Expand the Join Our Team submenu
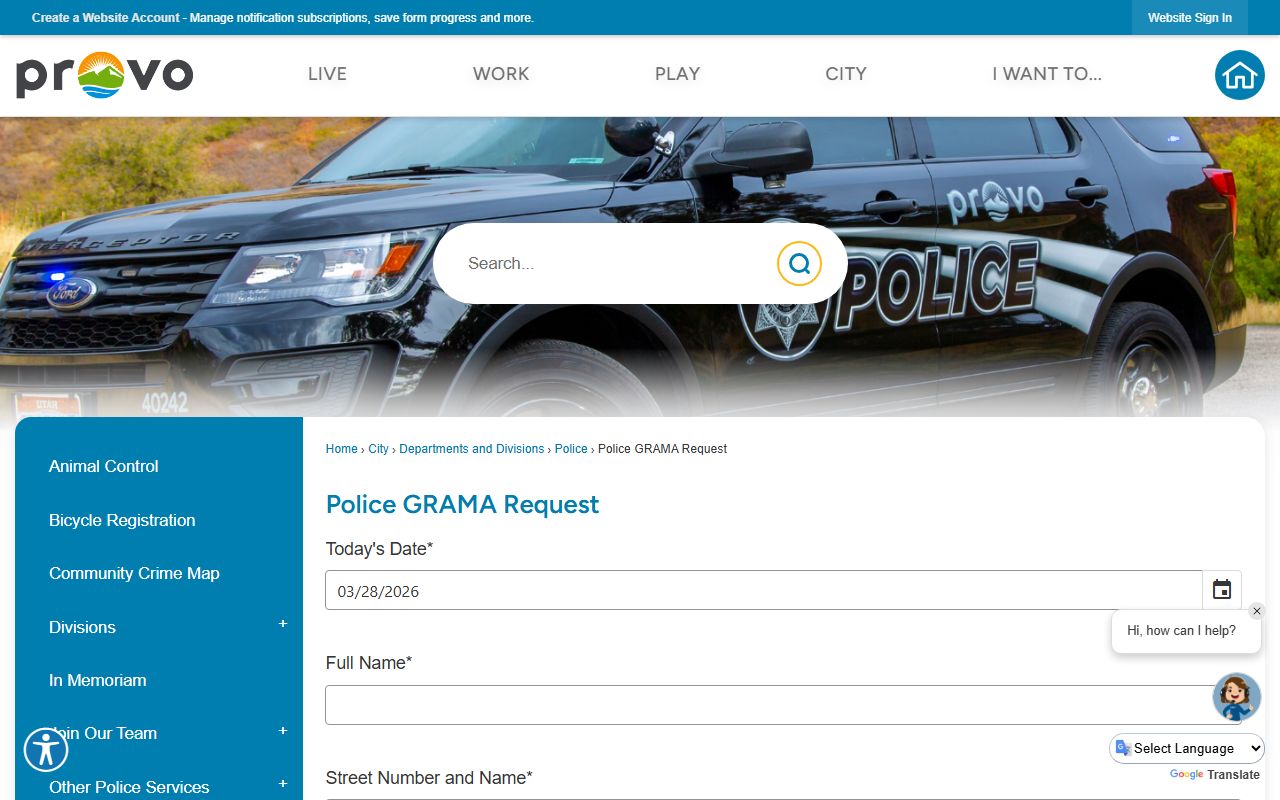 [283, 731]
